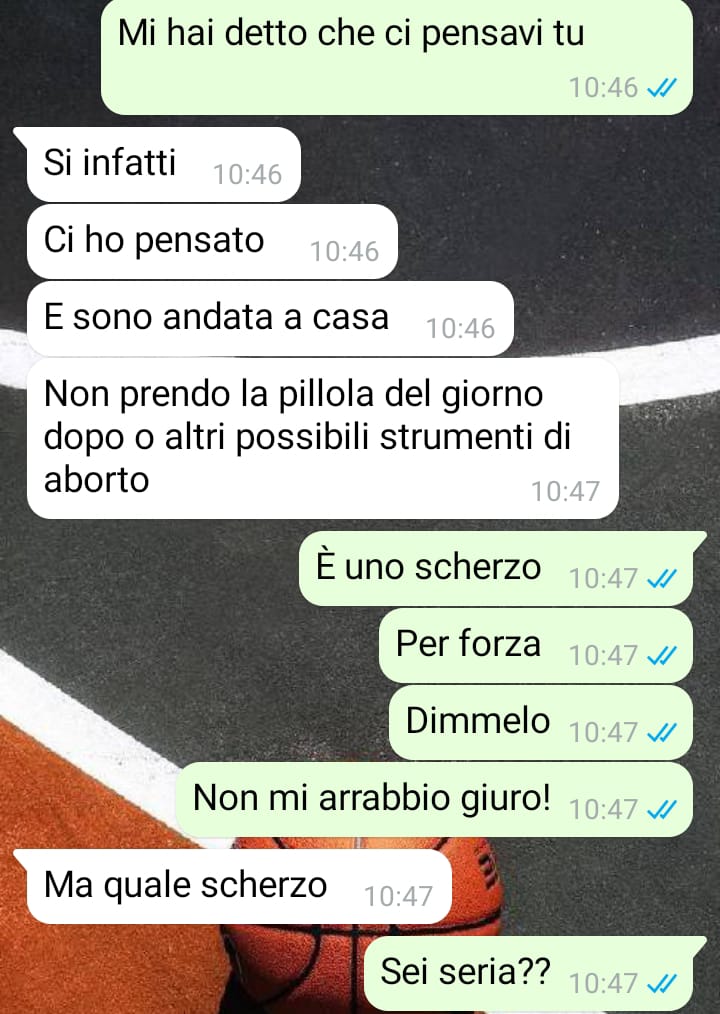
Task: Tap the double check ticks next to 'È uno scherzo'
Action: (662, 578)
